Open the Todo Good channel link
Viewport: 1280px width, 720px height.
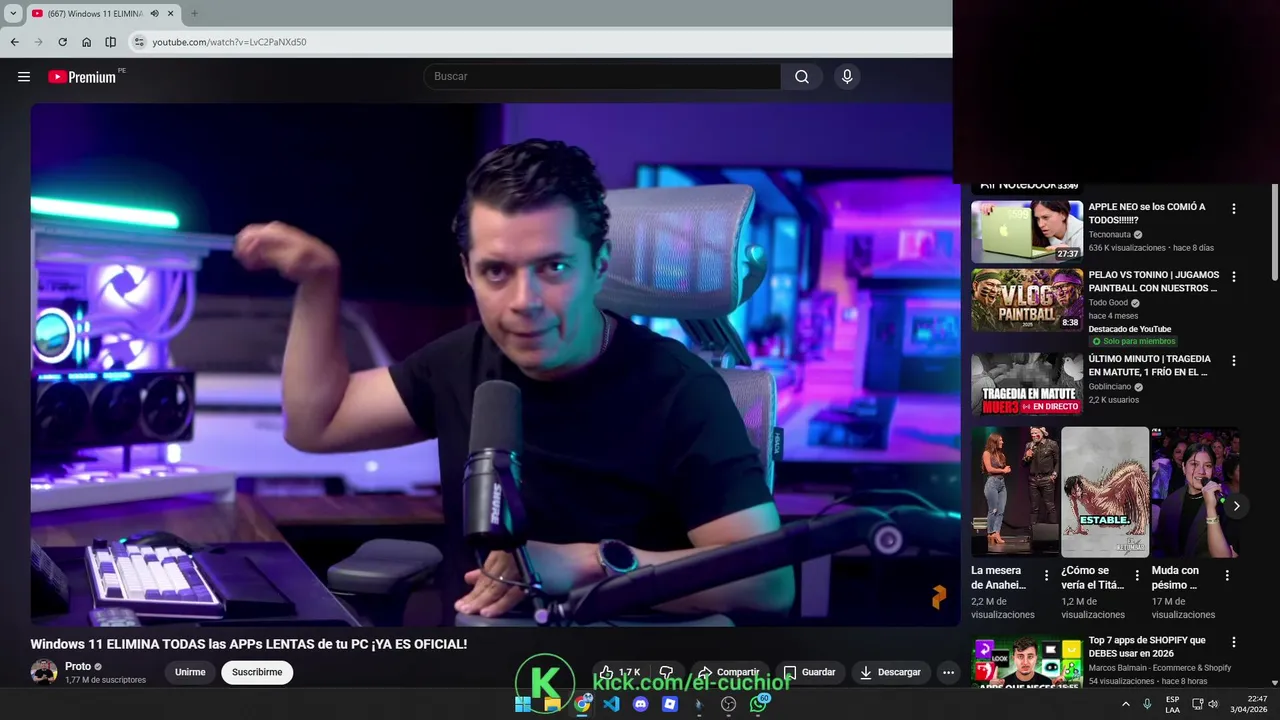point(1108,303)
